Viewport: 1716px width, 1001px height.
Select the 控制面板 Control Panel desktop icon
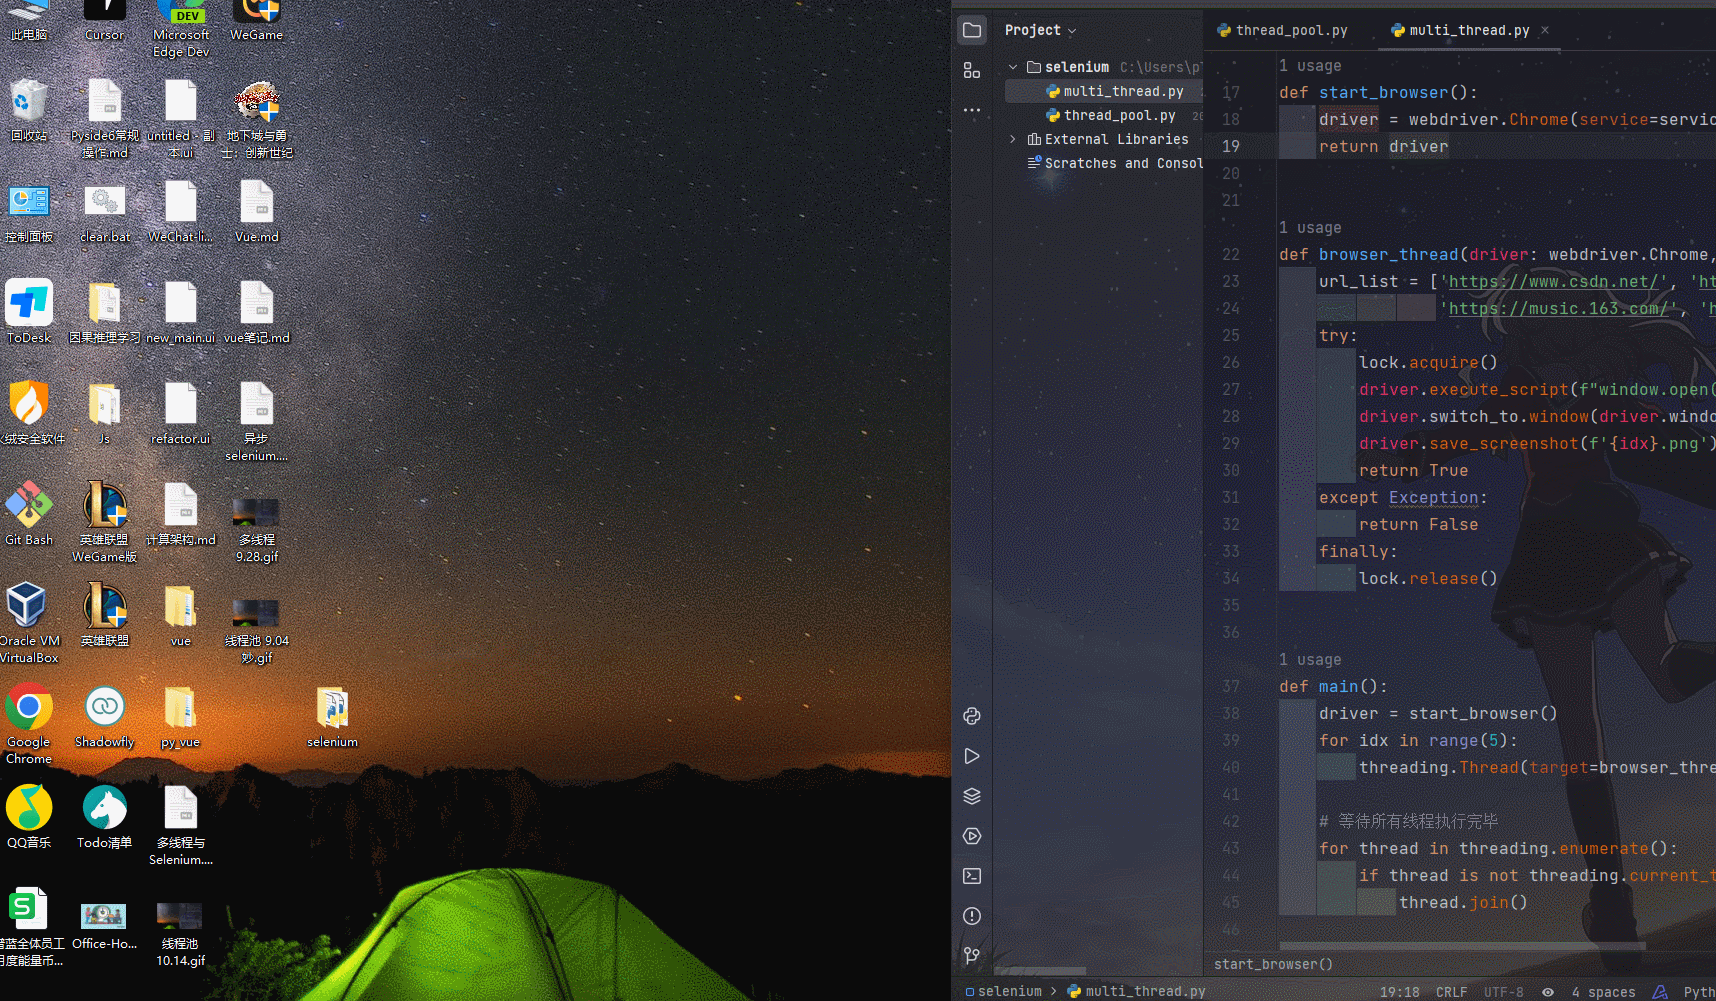pyautogui.click(x=29, y=213)
